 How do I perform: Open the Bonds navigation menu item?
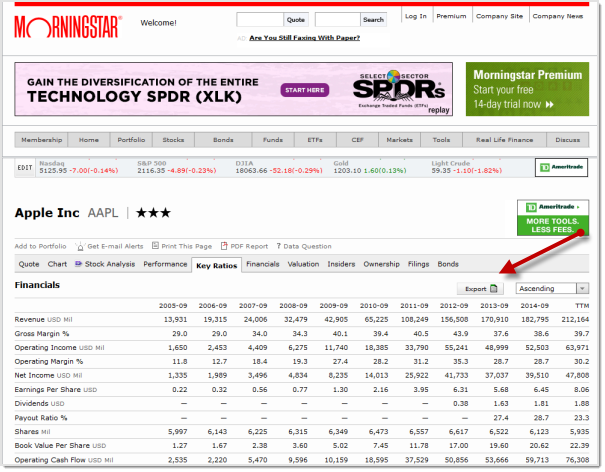(223, 140)
